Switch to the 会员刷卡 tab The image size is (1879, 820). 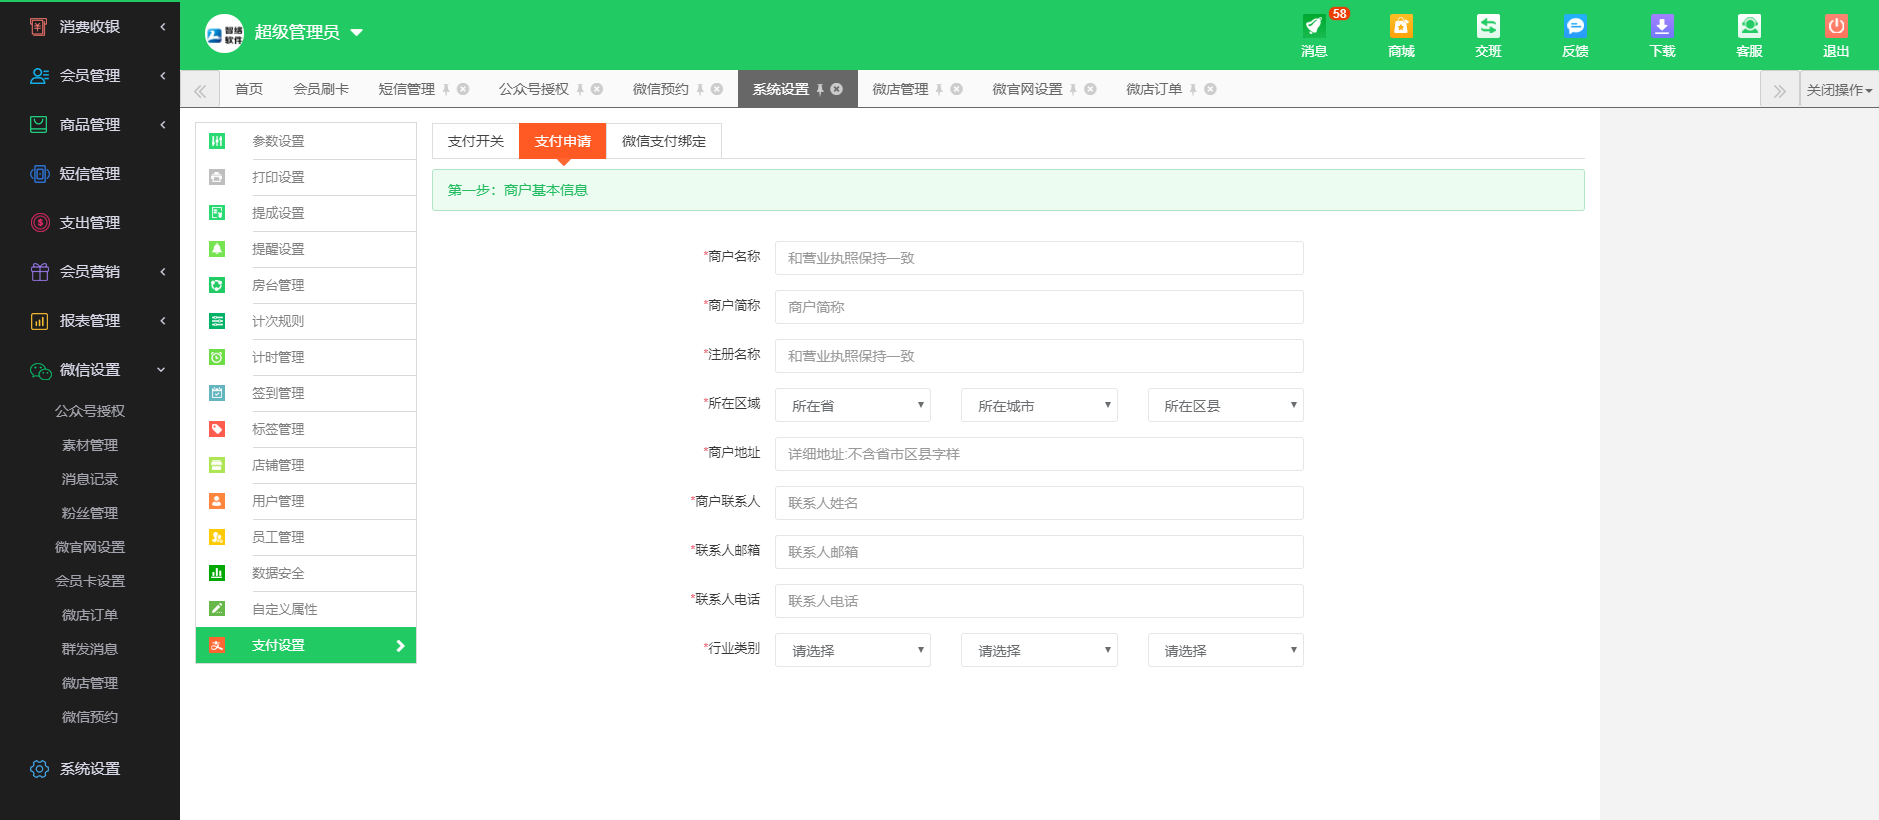point(321,89)
